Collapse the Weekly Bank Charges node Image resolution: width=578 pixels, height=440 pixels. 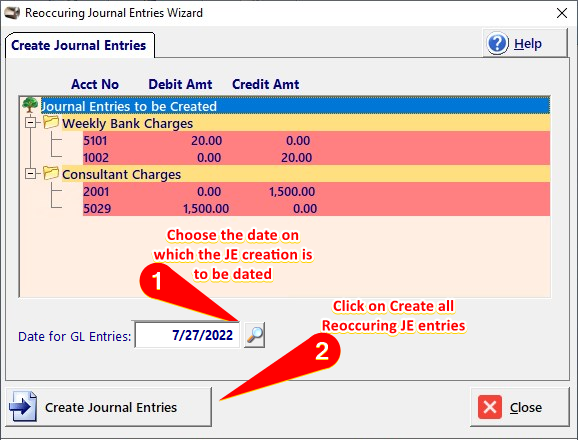point(31,123)
